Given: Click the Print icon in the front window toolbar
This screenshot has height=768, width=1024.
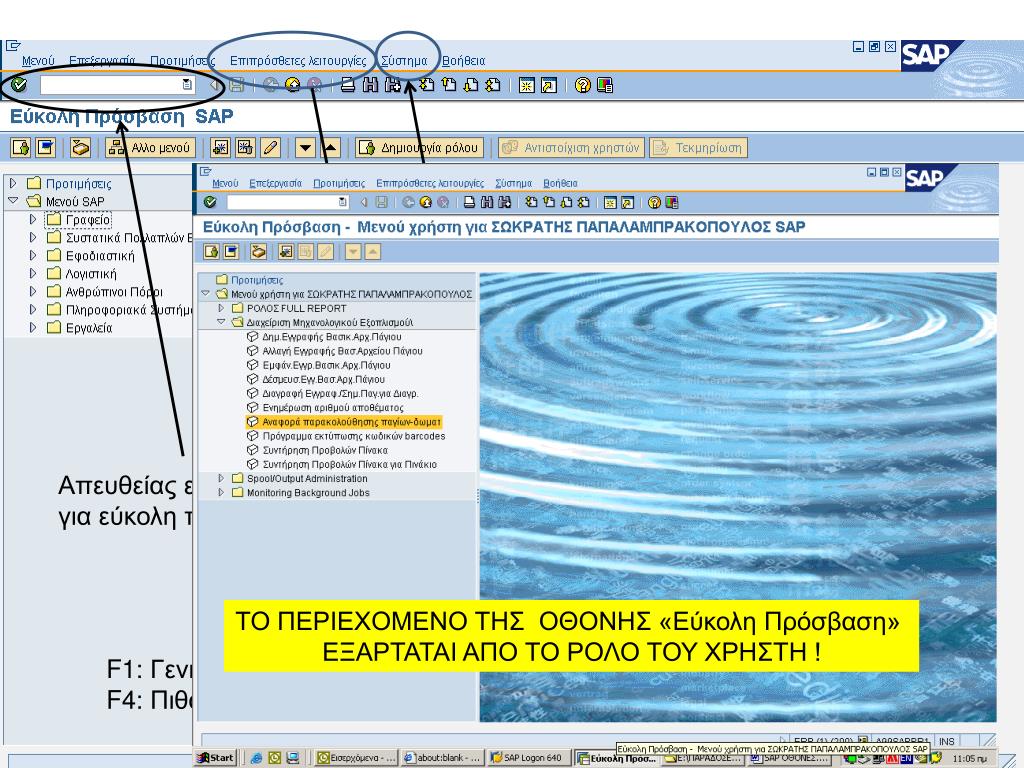Looking at the screenshot, I should [469, 202].
